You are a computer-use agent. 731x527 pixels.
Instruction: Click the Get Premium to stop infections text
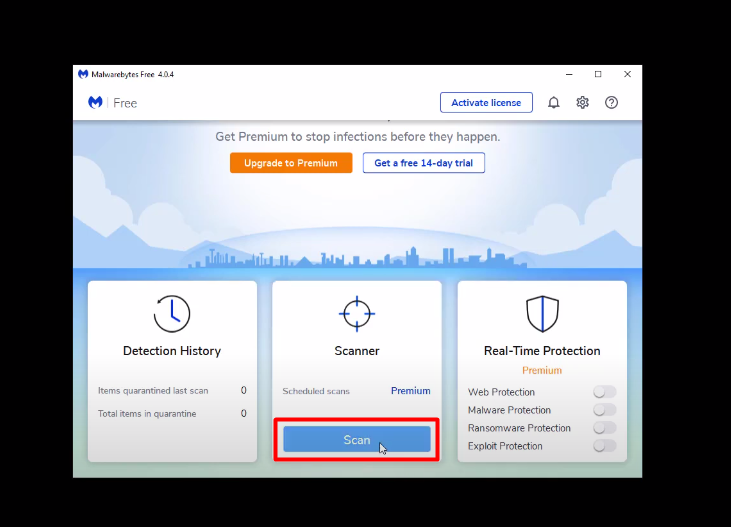coord(358,137)
